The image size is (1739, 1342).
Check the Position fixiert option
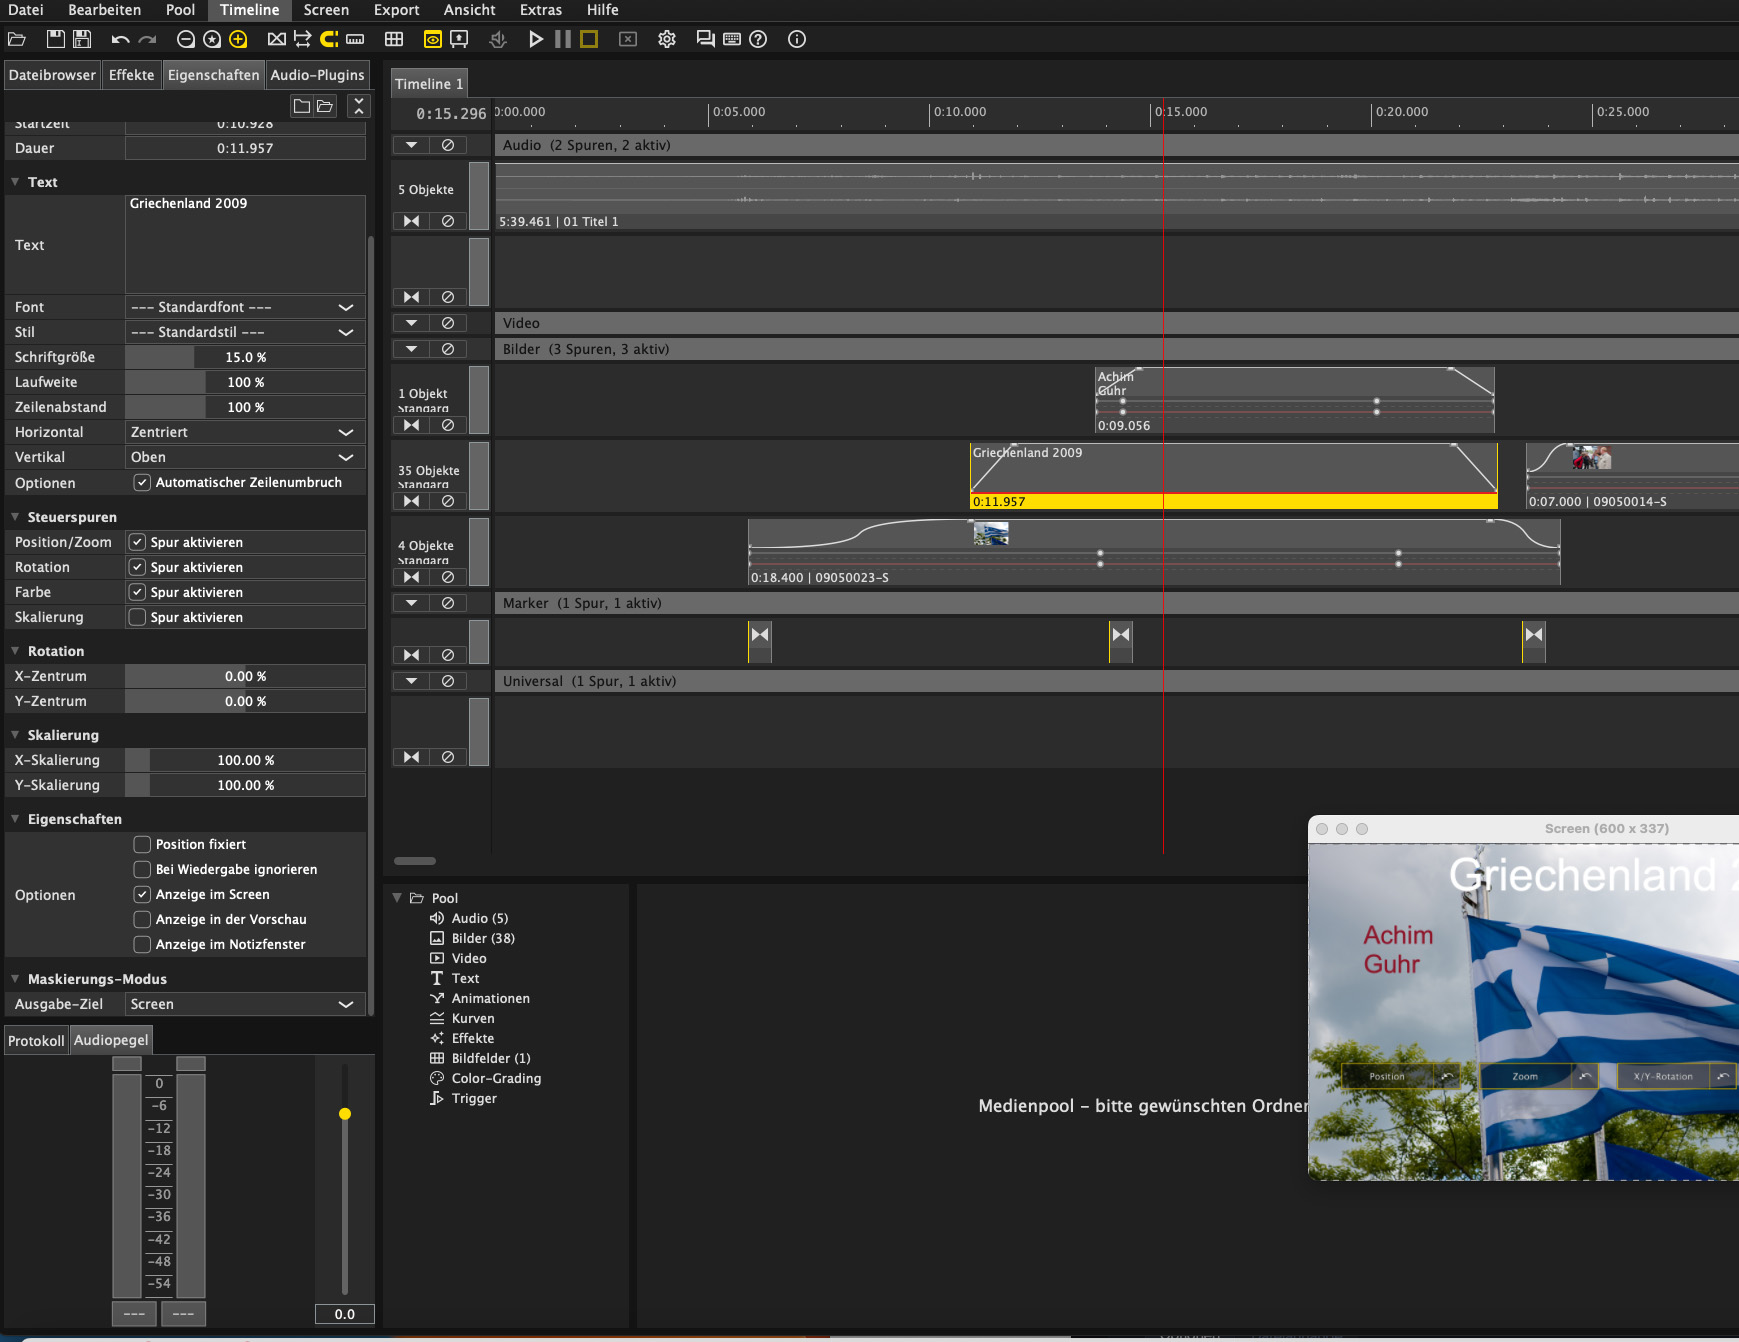coord(142,844)
